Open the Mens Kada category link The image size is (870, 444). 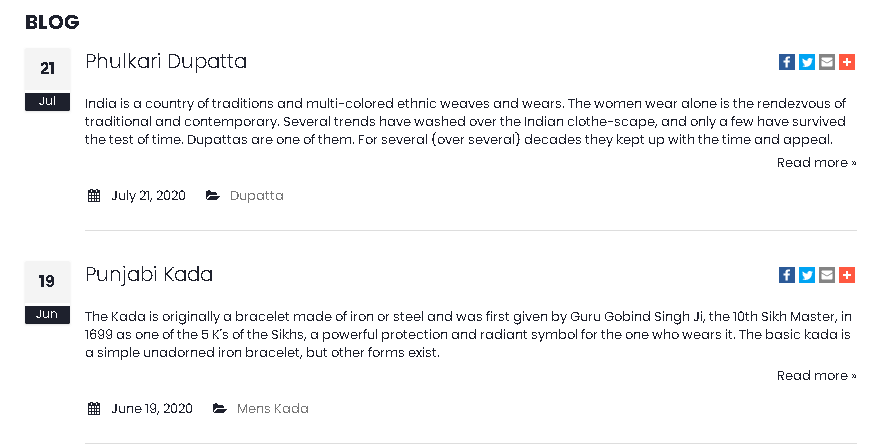coord(272,408)
